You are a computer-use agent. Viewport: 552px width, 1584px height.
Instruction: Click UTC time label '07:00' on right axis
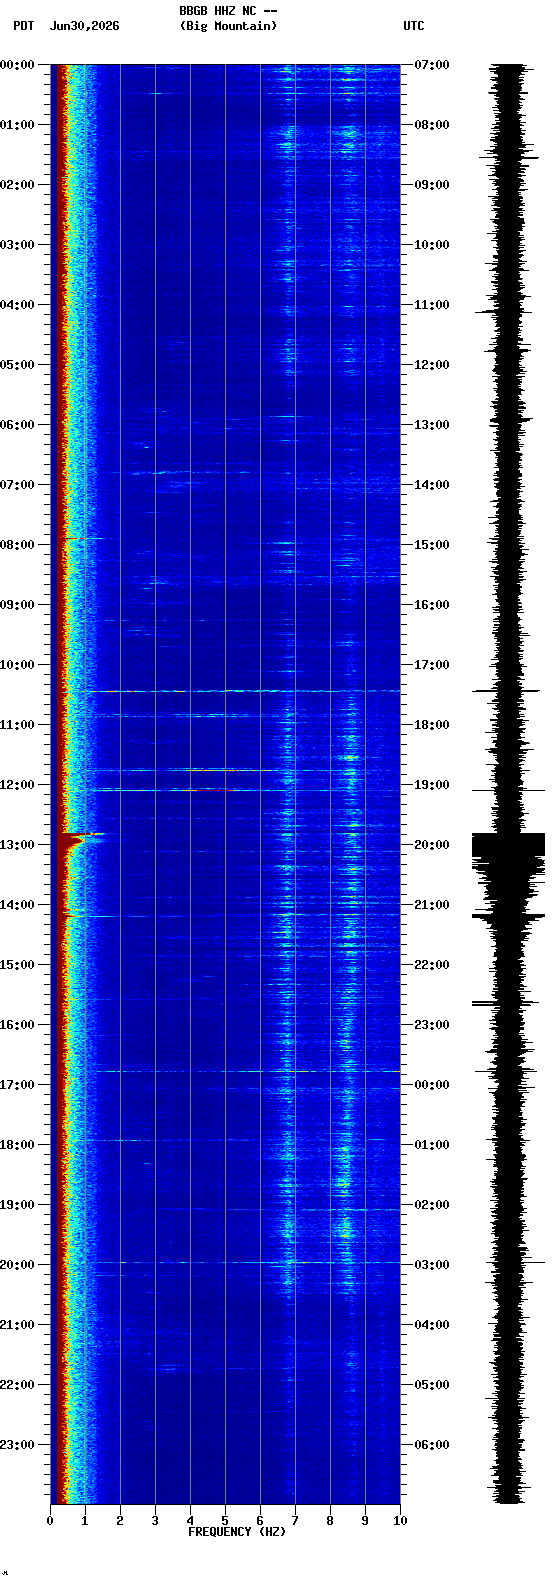[x=432, y=65]
